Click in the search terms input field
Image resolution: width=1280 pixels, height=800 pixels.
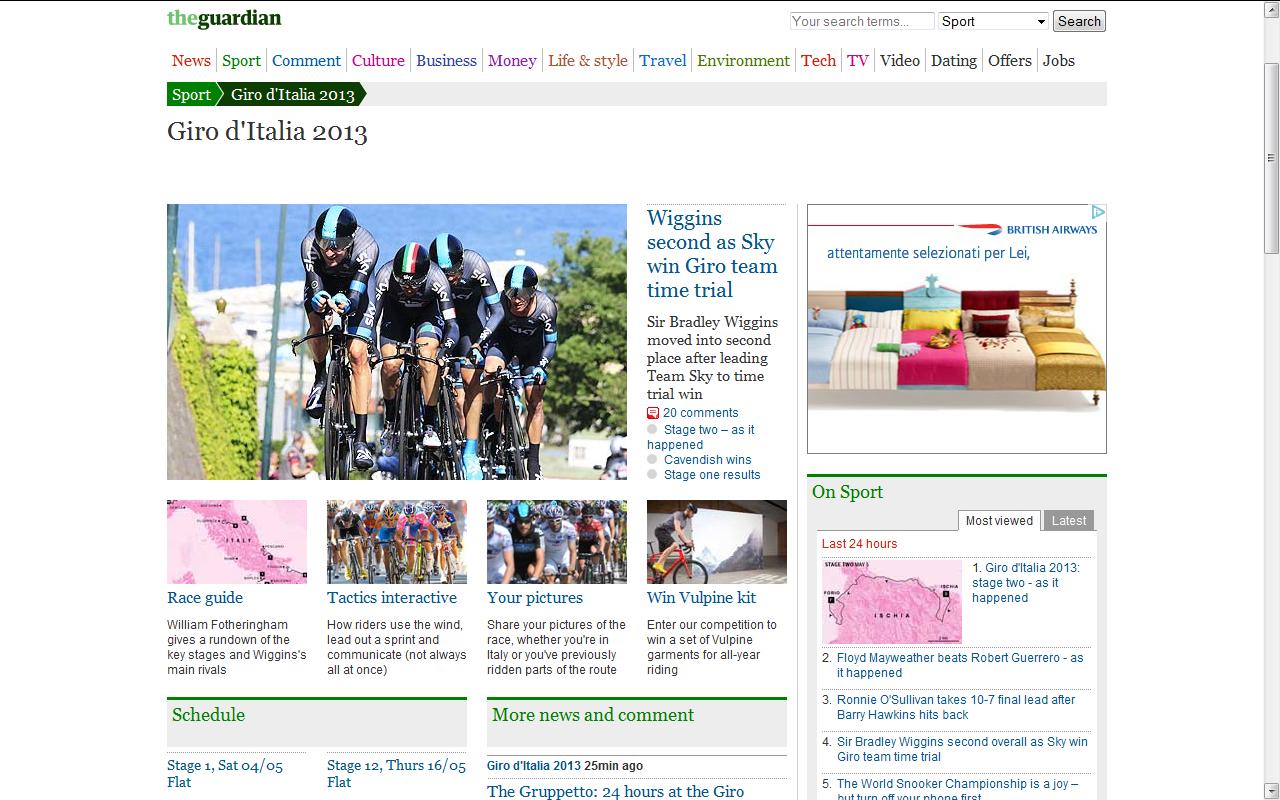861,21
